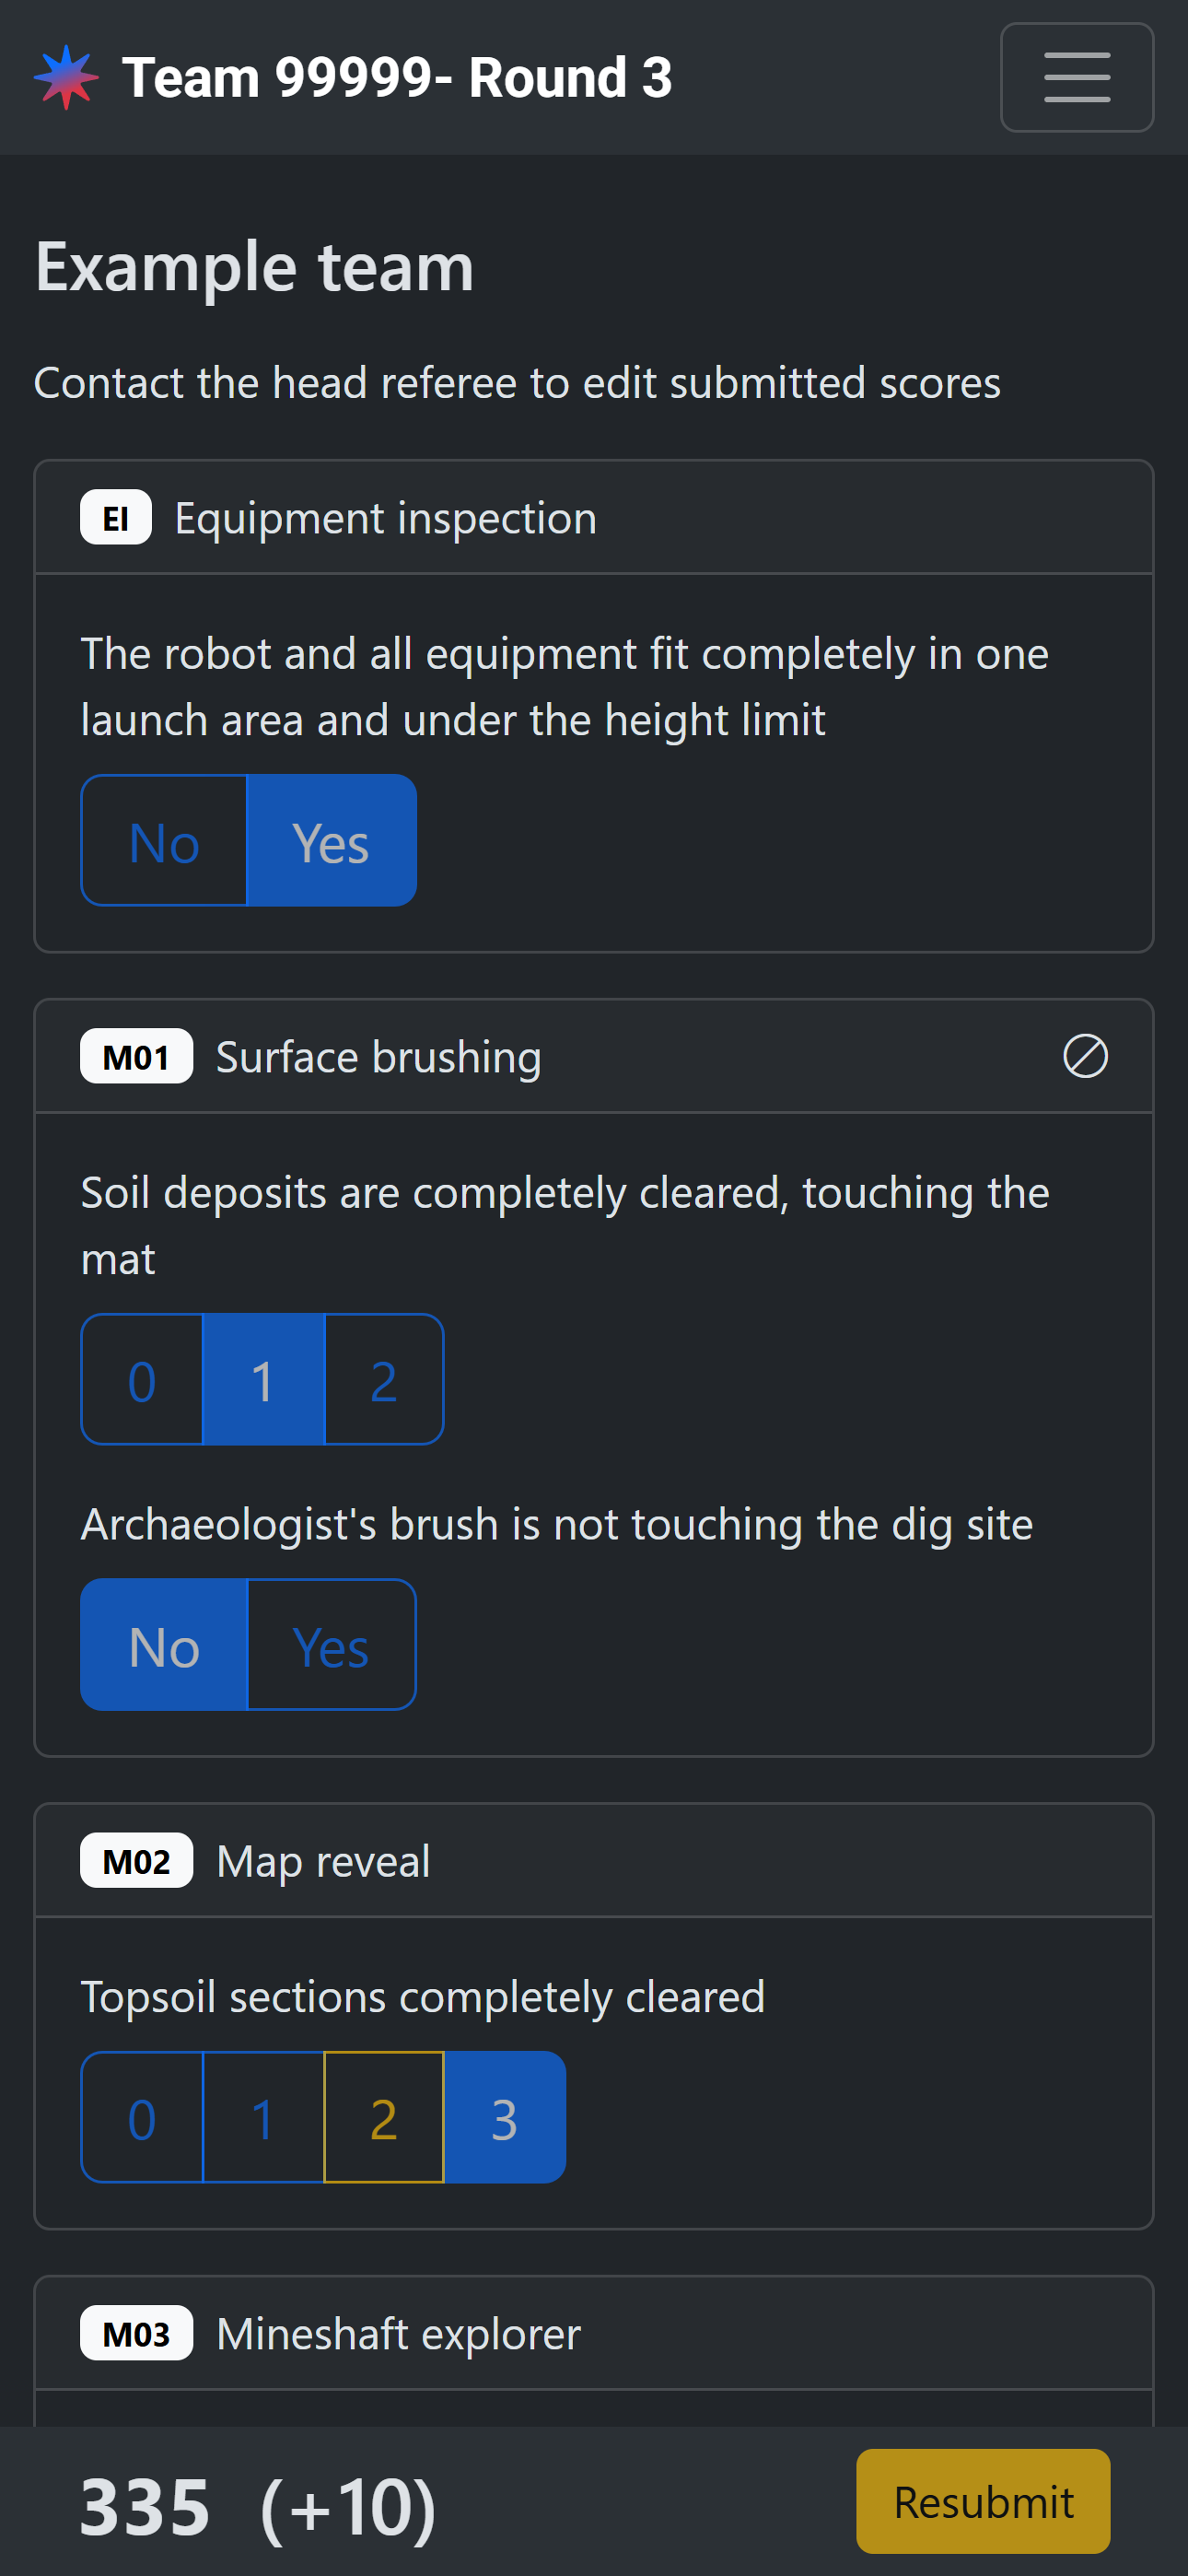Click the colorful star logo icon
The width and height of the screenshot is (1188, 2576).
(x=66, y=77)
